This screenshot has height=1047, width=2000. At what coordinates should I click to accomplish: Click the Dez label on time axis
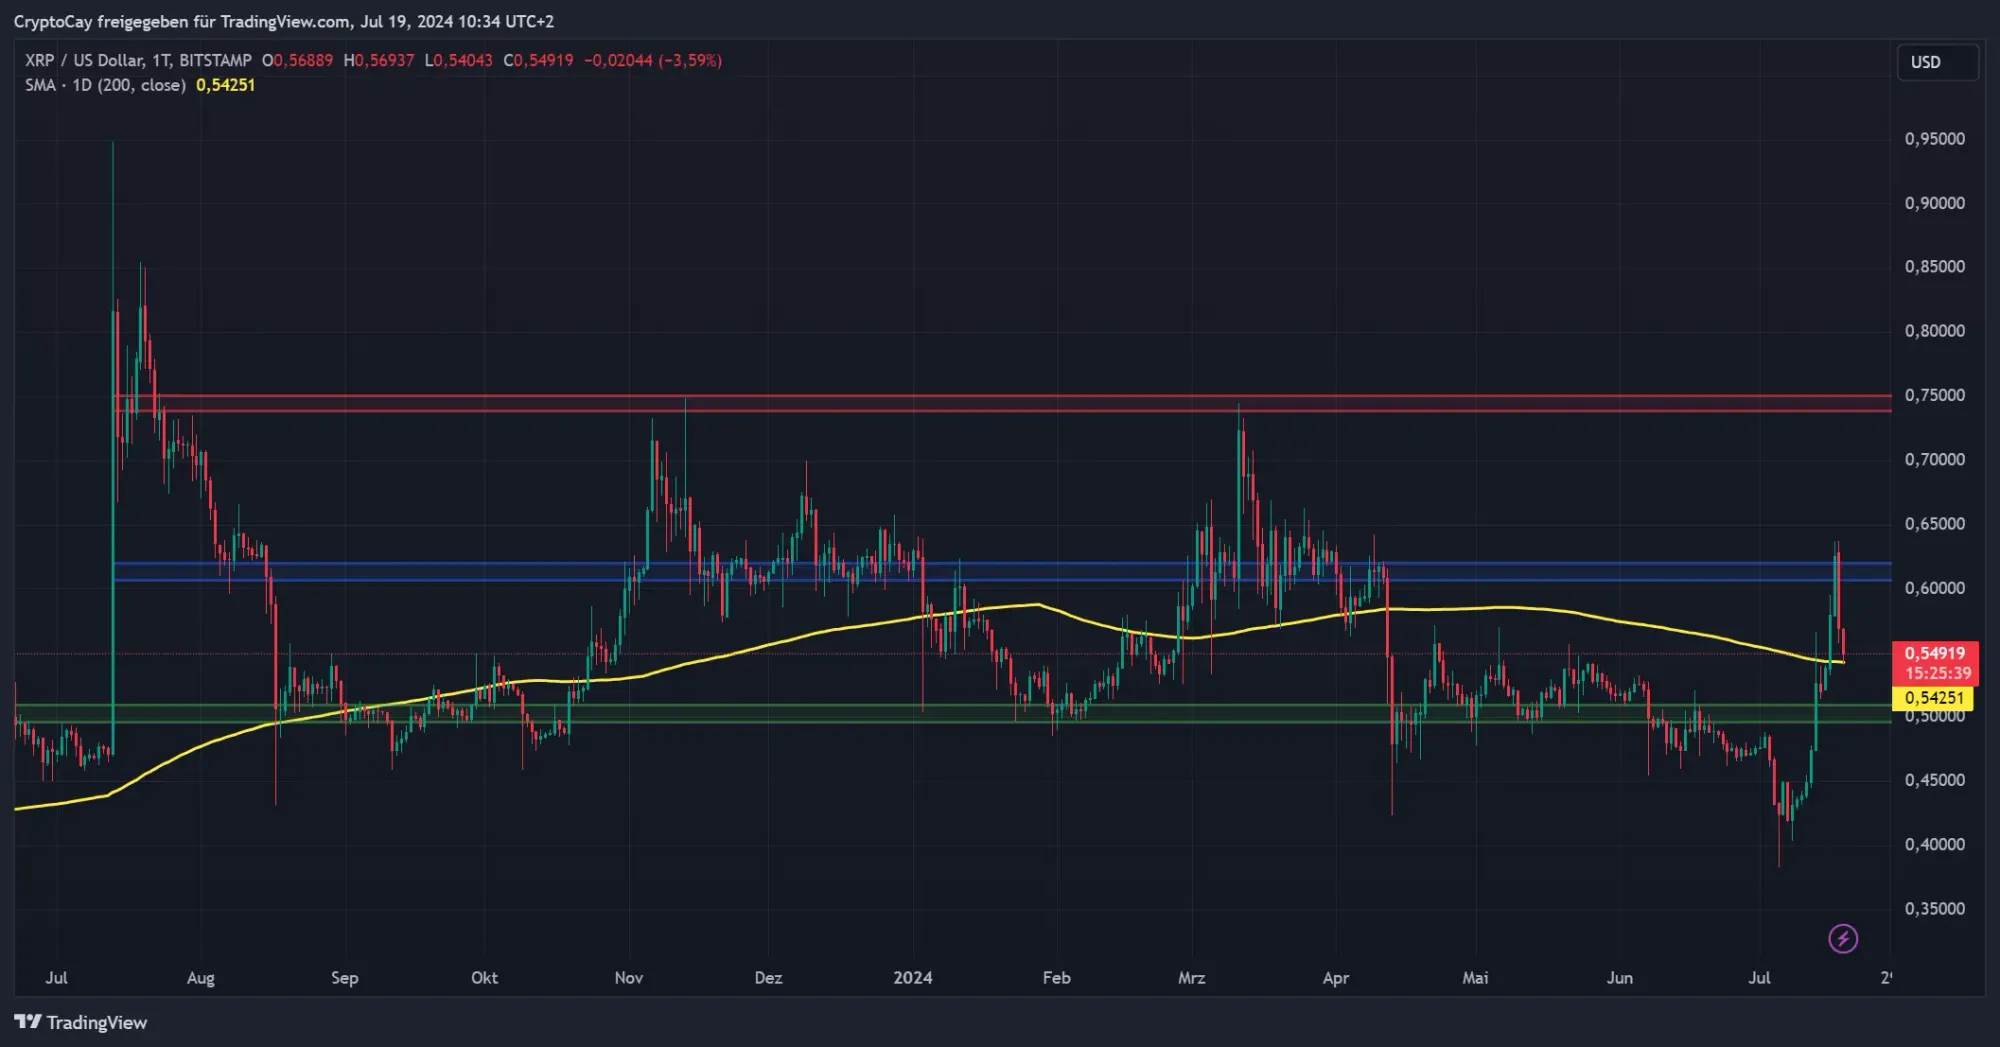pos(768,977)
